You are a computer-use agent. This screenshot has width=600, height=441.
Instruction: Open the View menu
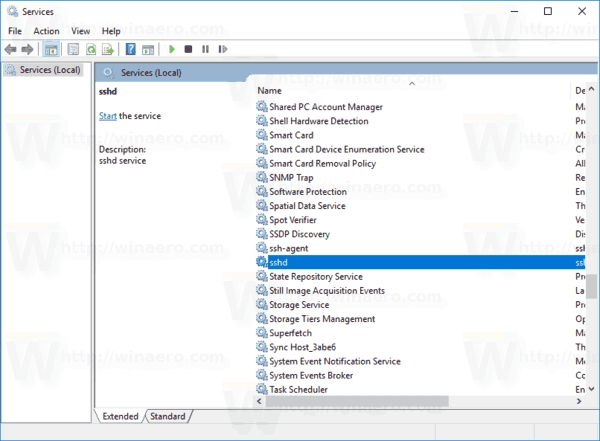point(81,31)
